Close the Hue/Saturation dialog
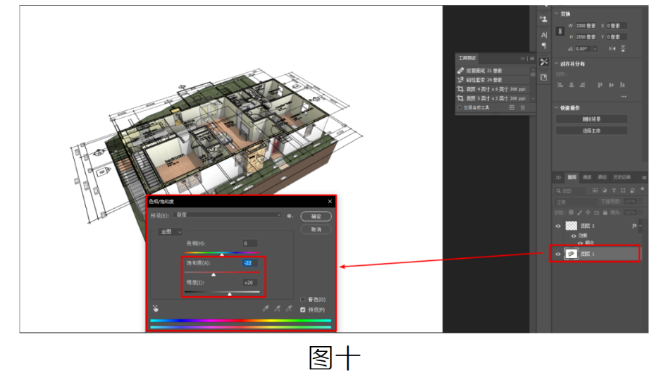Screen dimensions: 658x380 coord(330,201)
